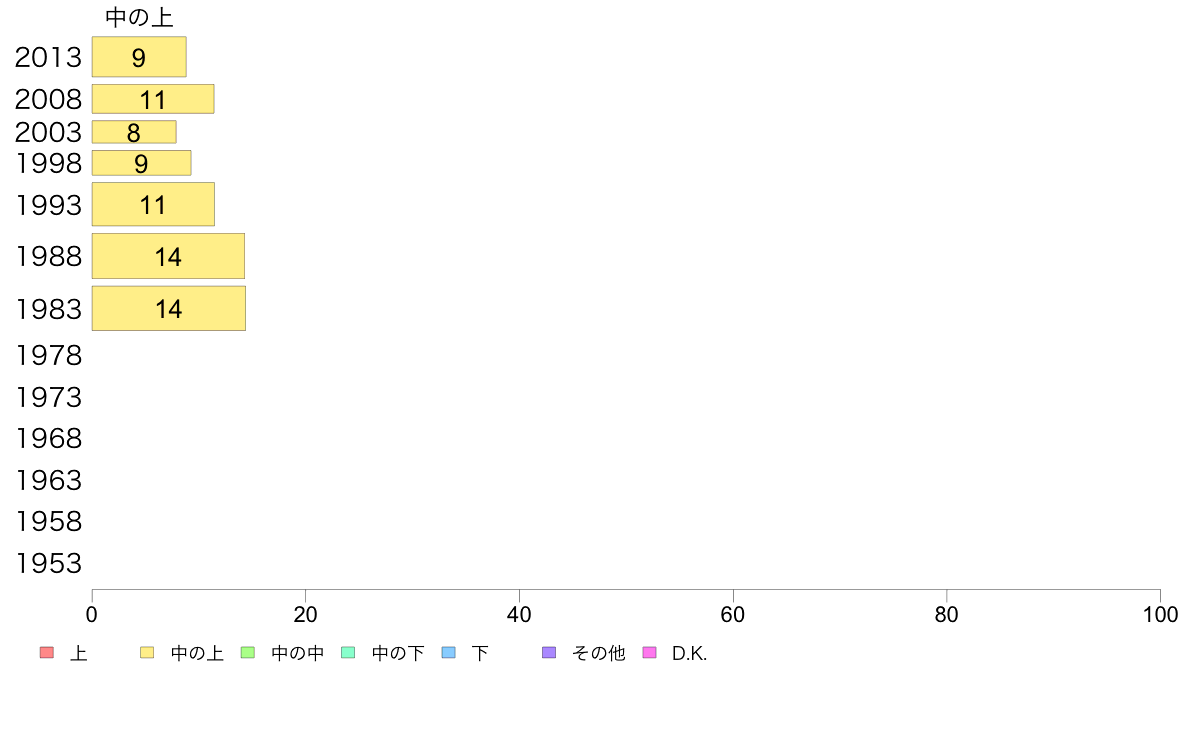This screenshot has height=736, width=1188.
Task: Select the 1983 bar showing 14
Action: [169, 308]
